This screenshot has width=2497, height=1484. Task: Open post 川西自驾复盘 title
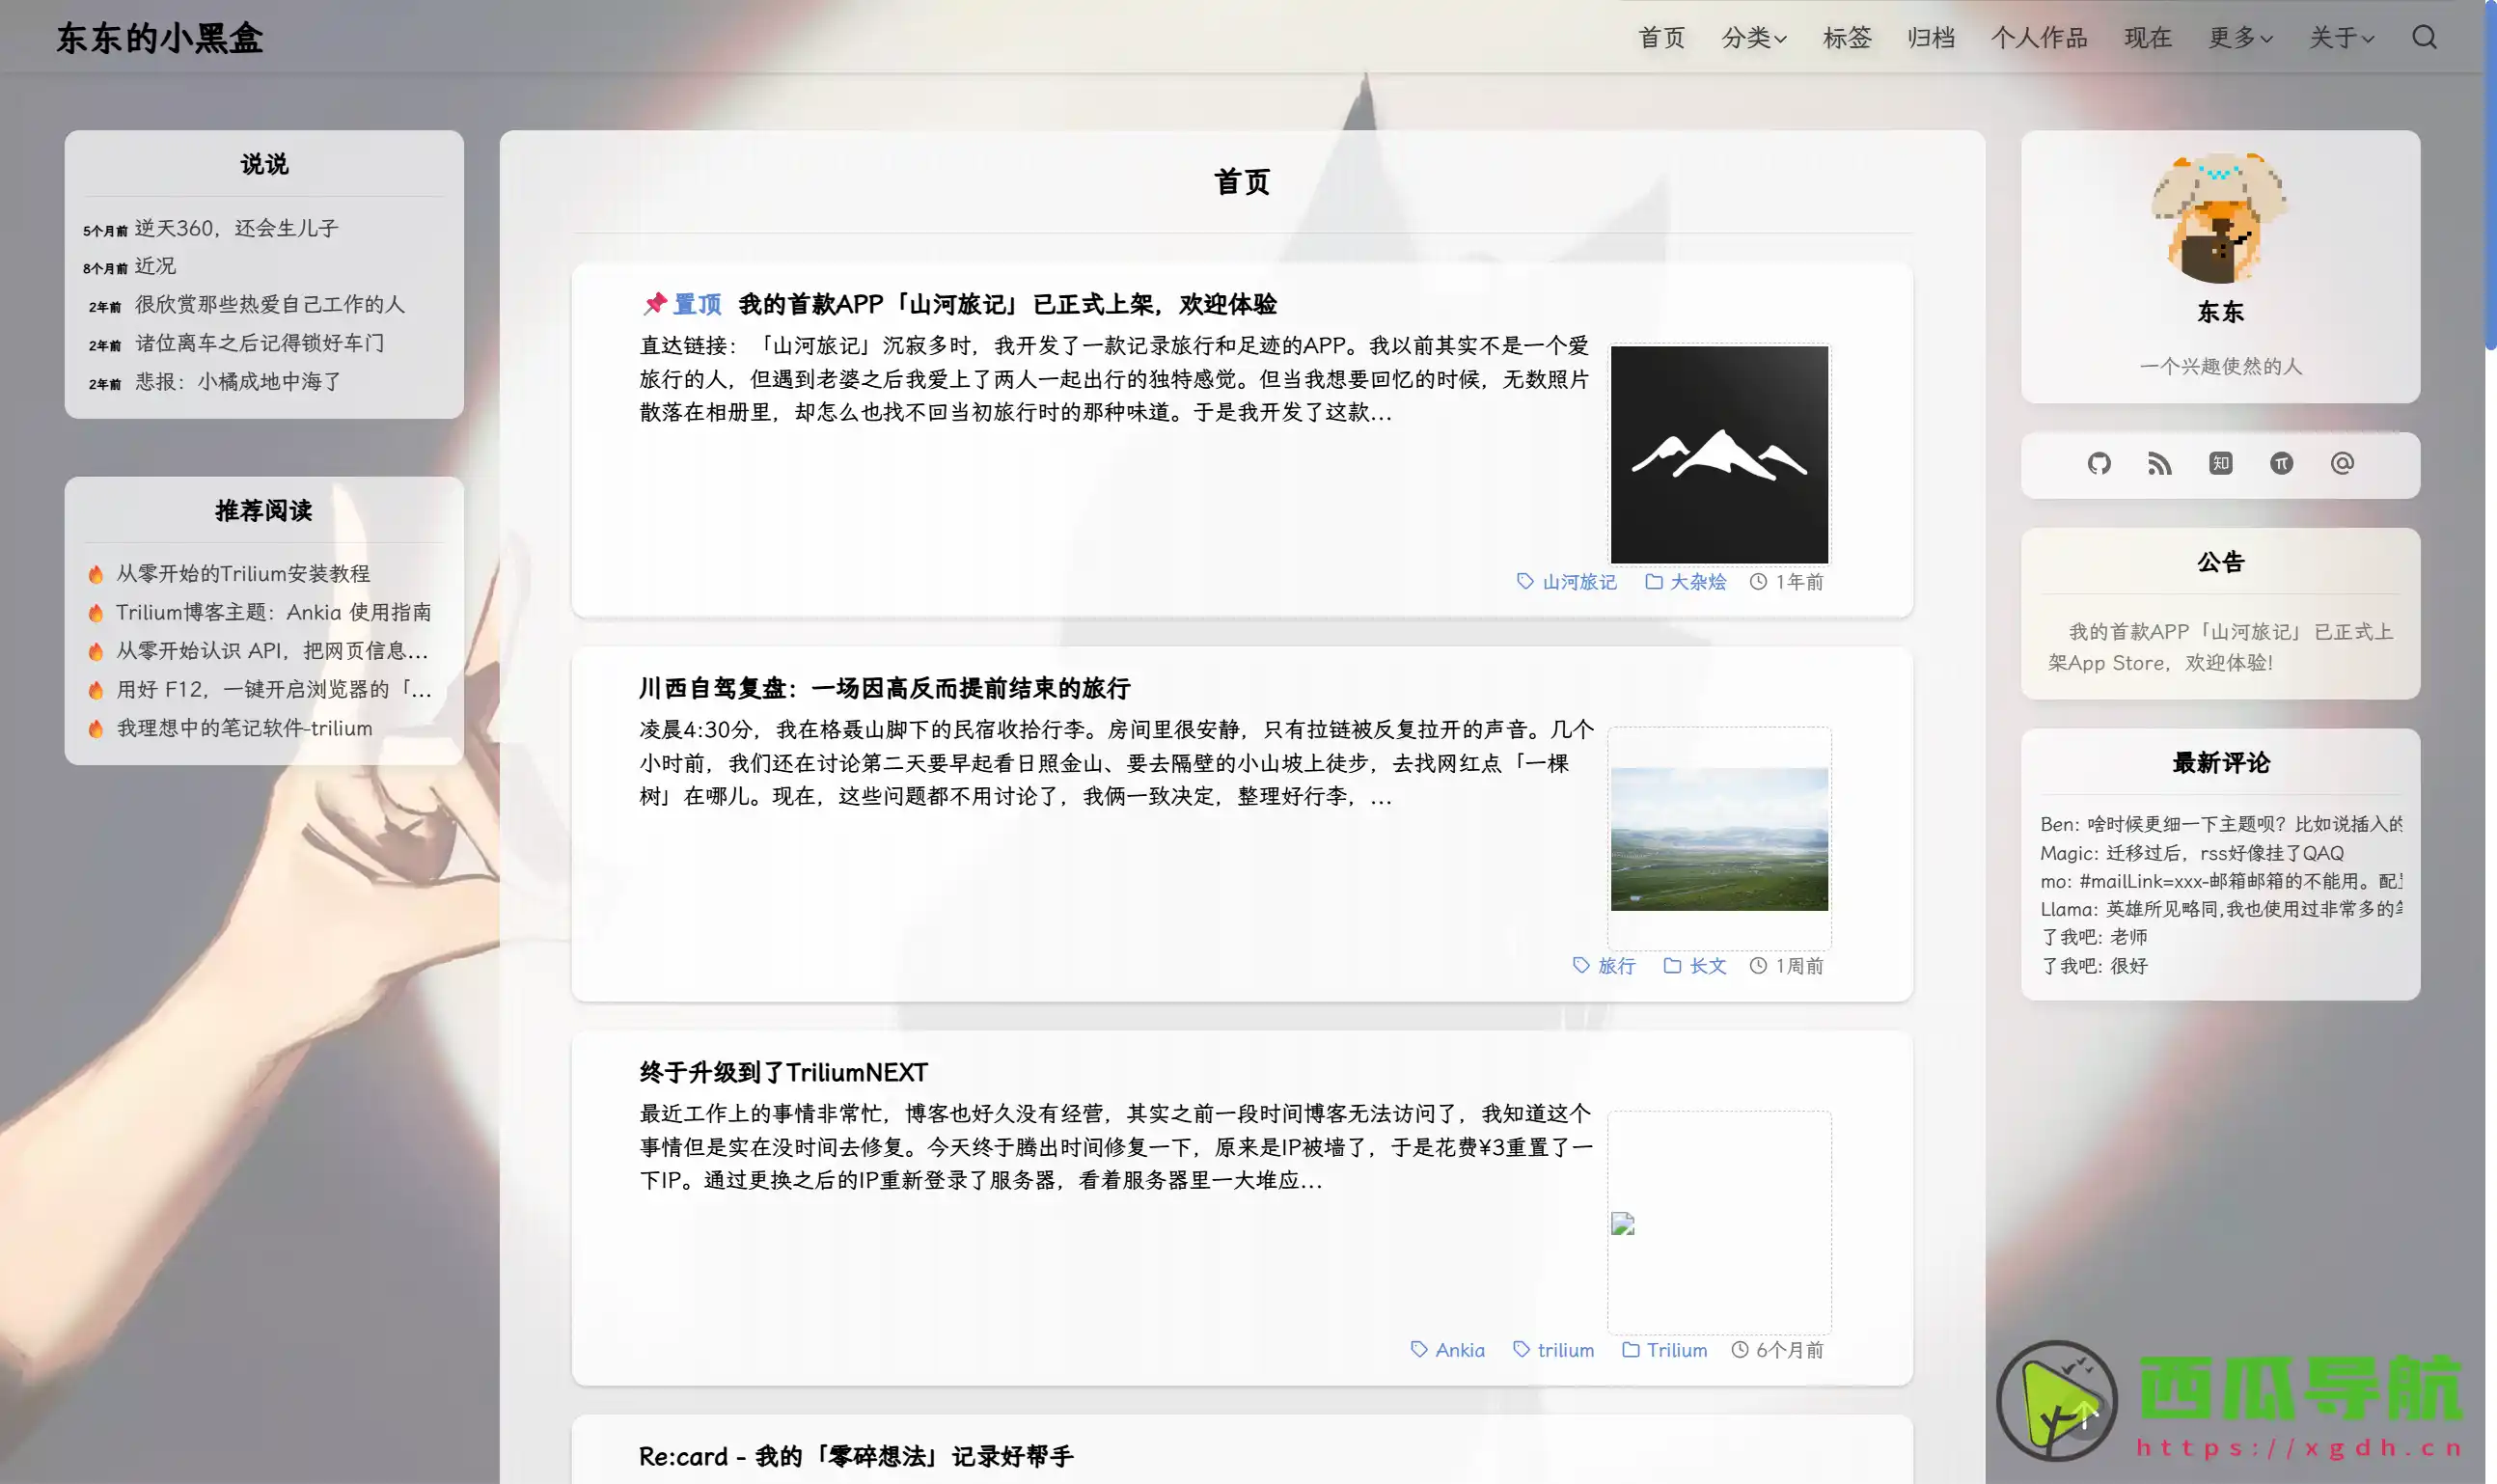tap(885, 688)
